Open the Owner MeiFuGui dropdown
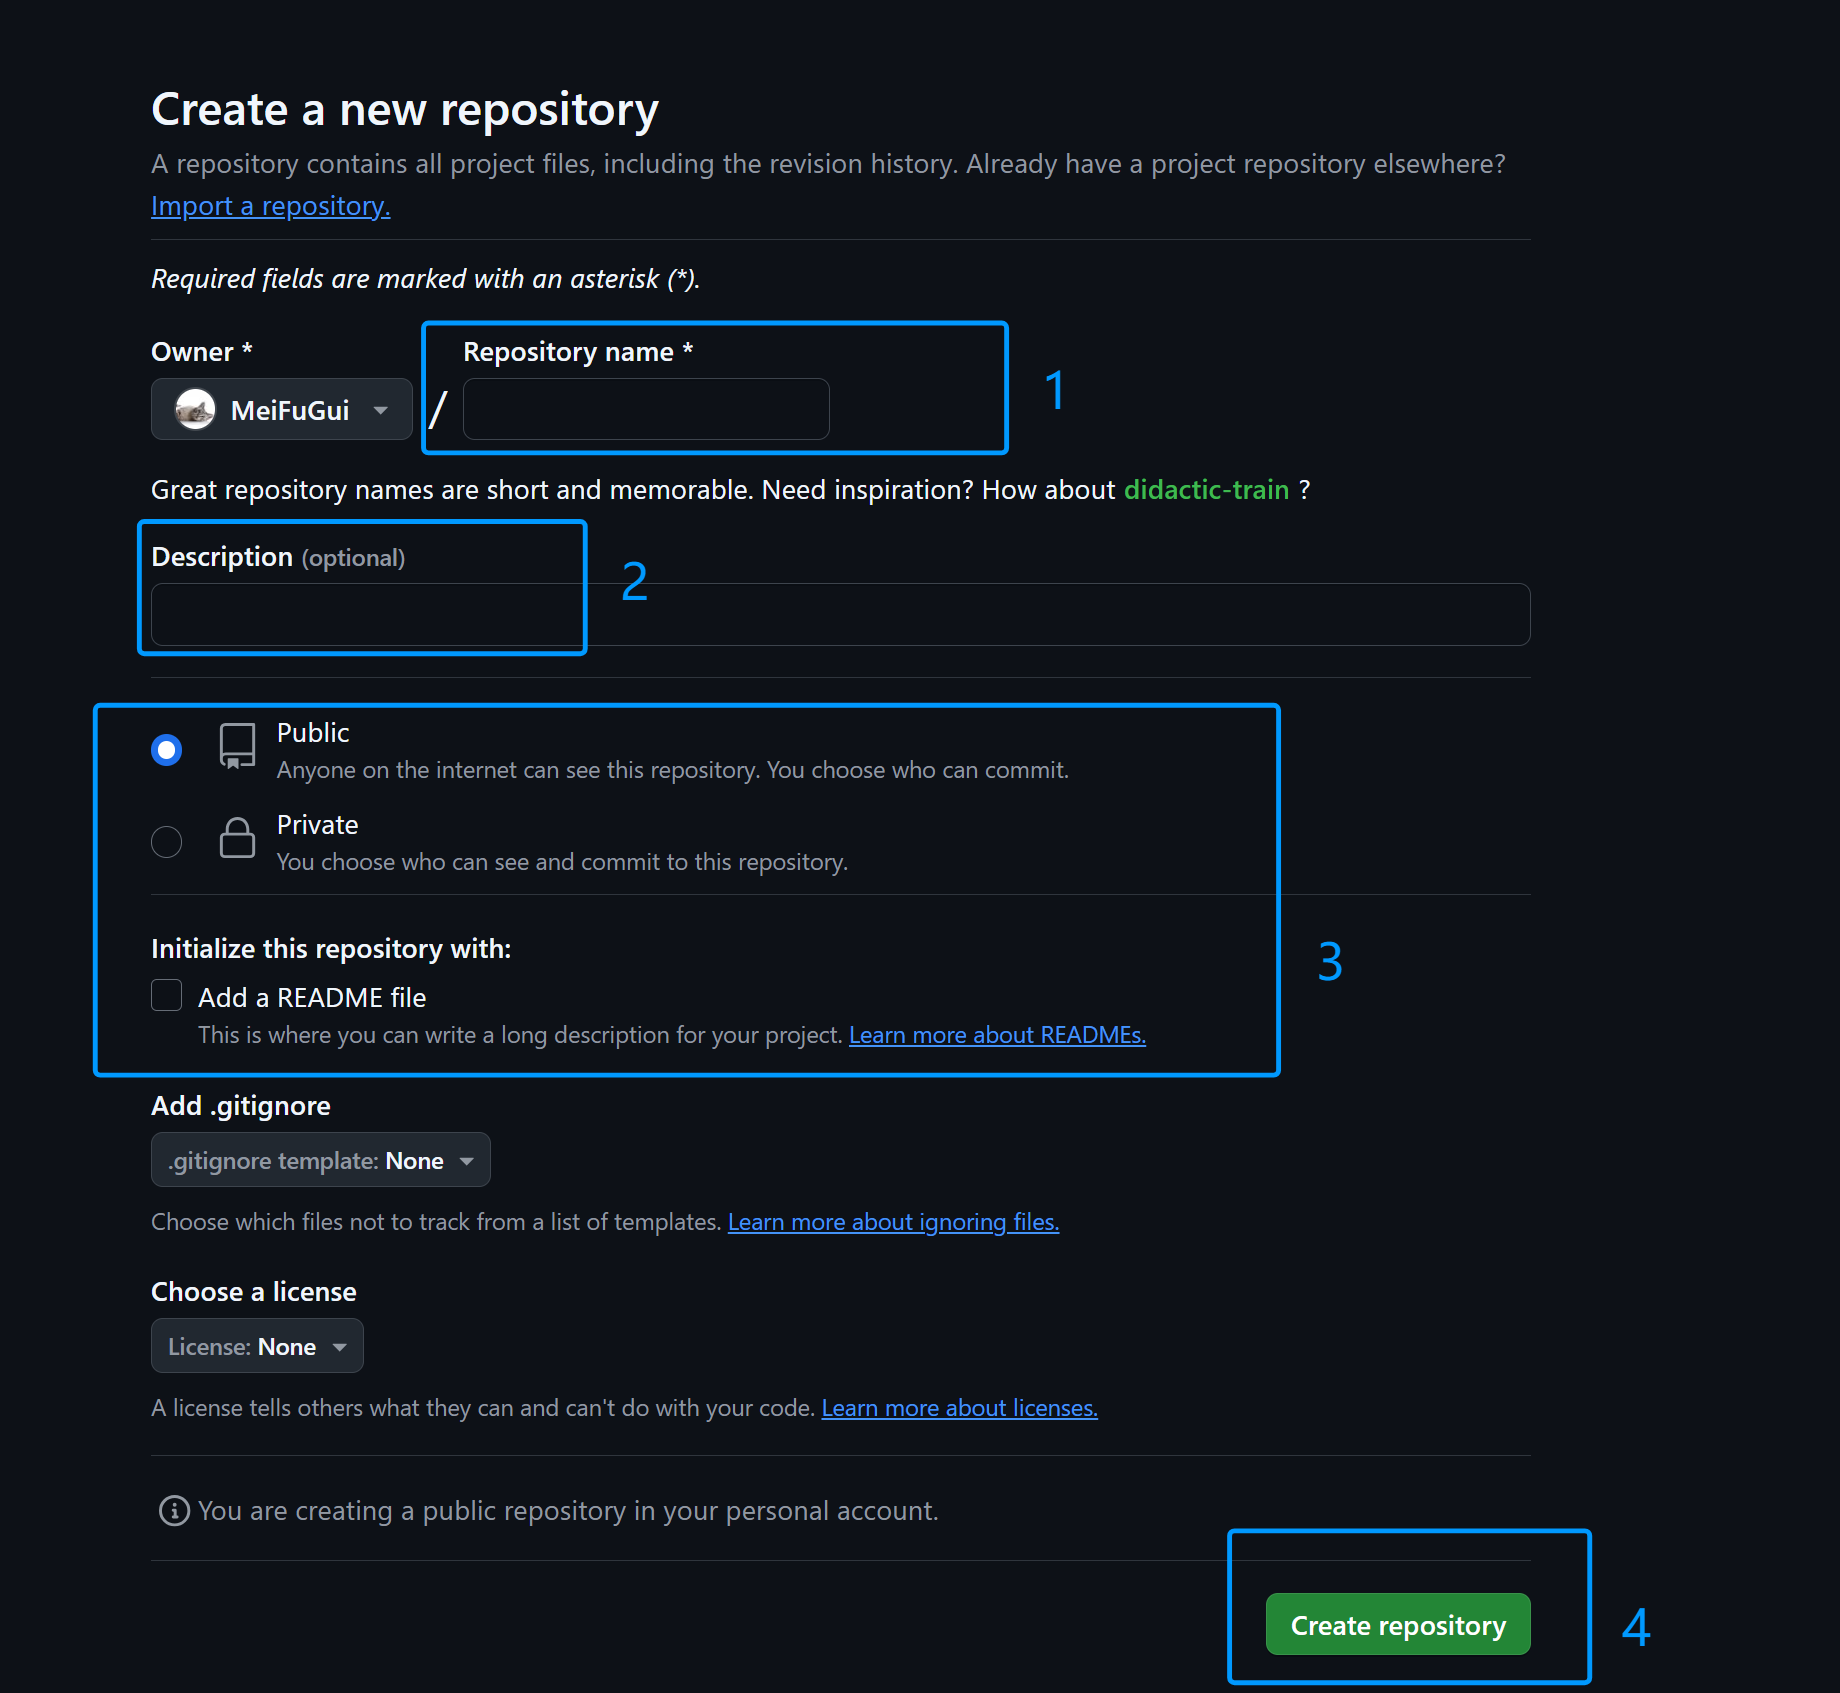Screen dimensions: 1840x1693 pos(282,410)
